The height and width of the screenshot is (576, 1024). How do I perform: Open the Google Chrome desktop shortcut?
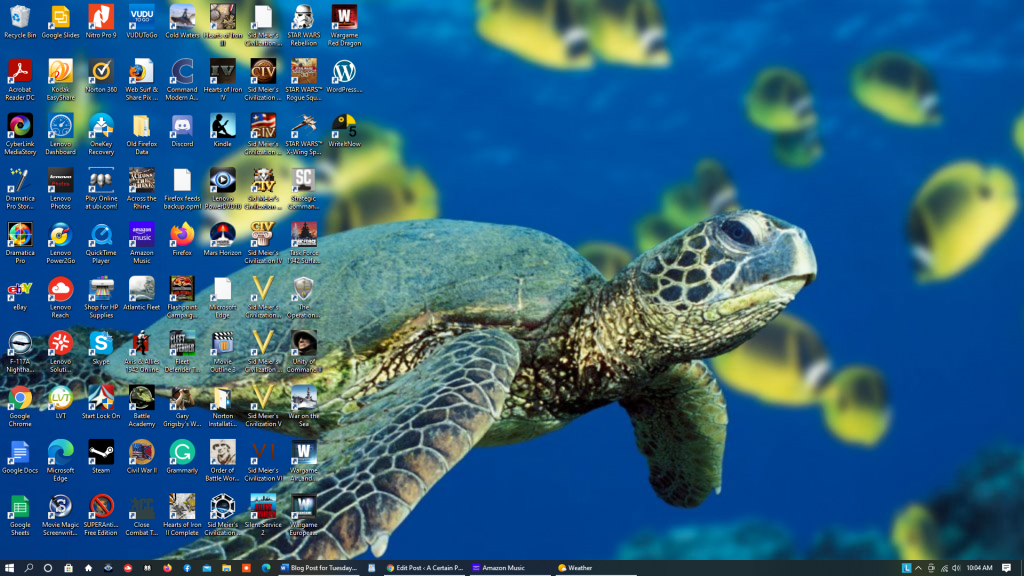[x=20, y=398]
